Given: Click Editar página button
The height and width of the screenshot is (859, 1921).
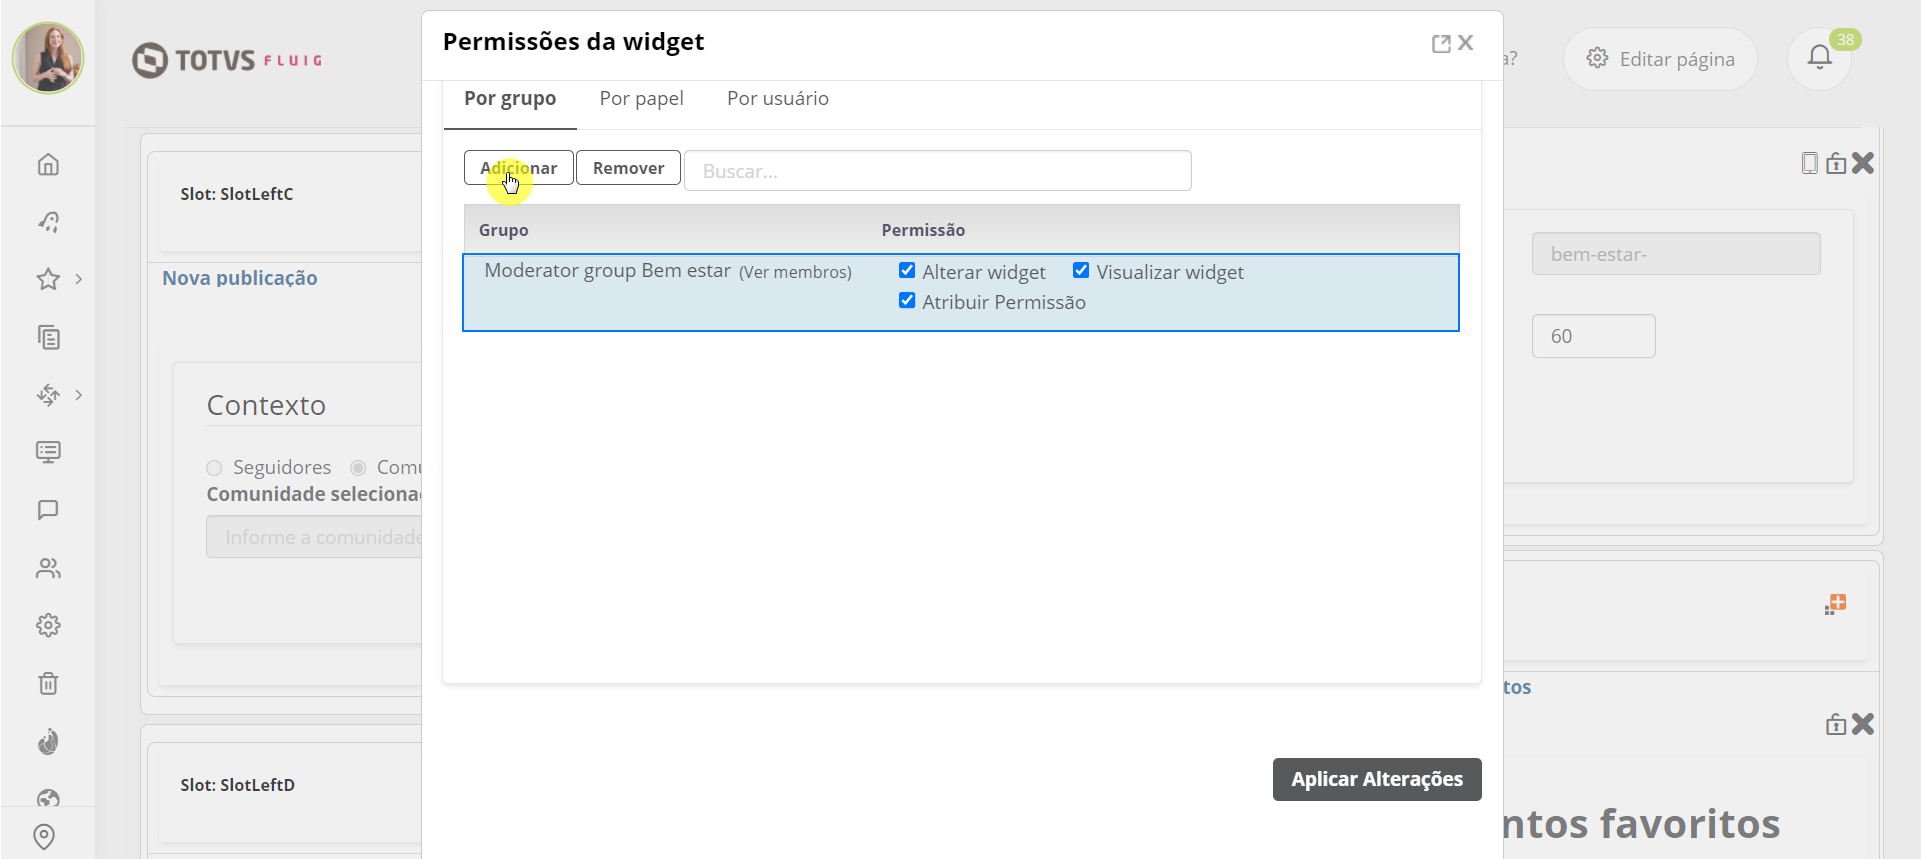Looking at the screenshot, I should point(1660,59).
